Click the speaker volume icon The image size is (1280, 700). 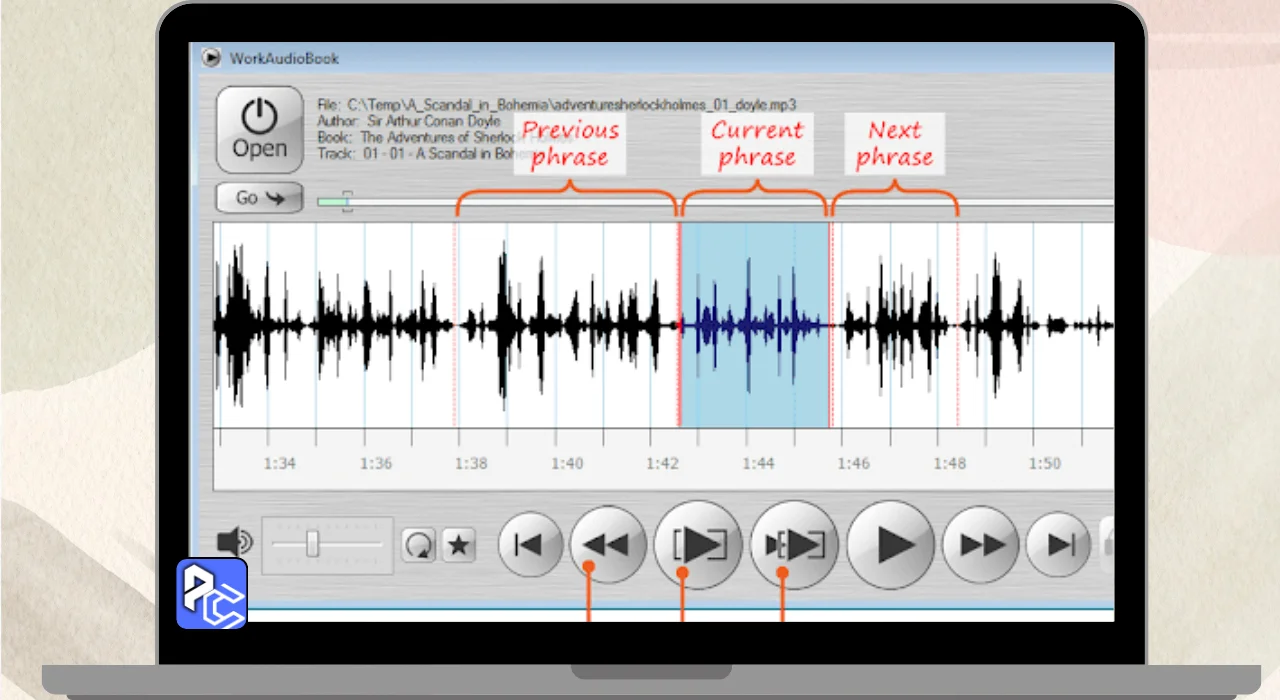(x=234, y=543)
